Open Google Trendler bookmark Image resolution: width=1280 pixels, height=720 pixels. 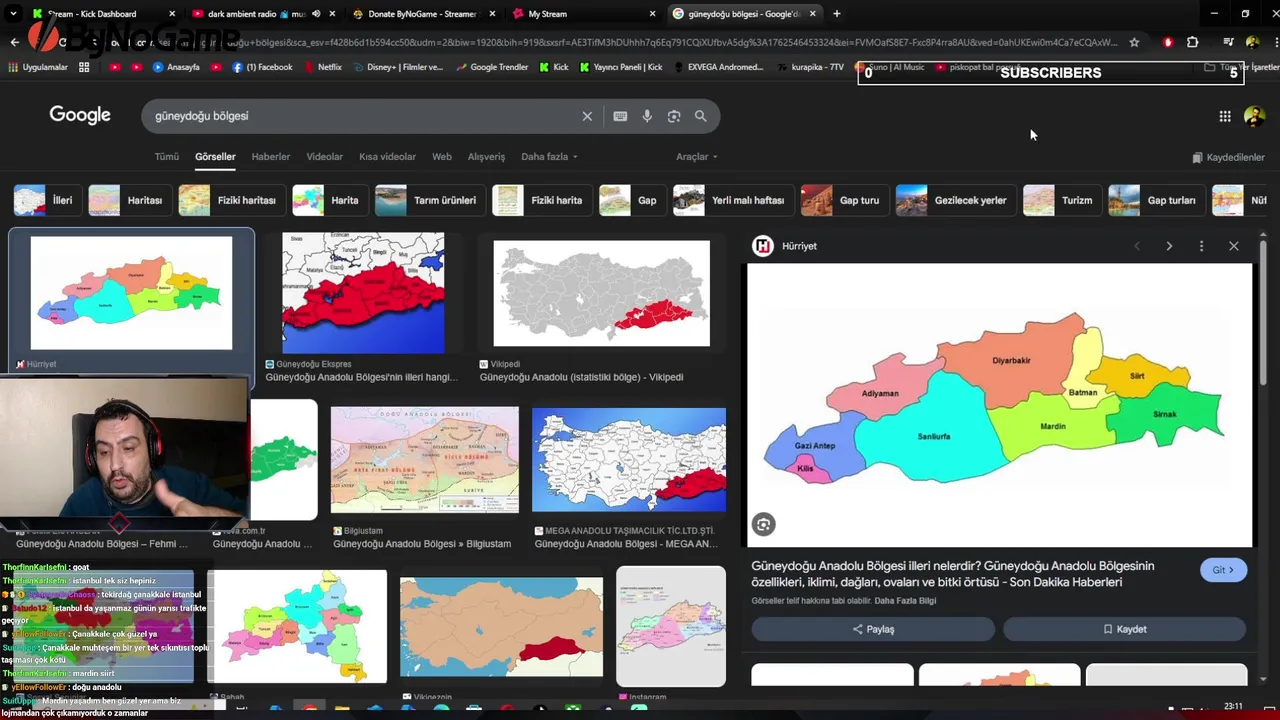[x=491, y=67]
